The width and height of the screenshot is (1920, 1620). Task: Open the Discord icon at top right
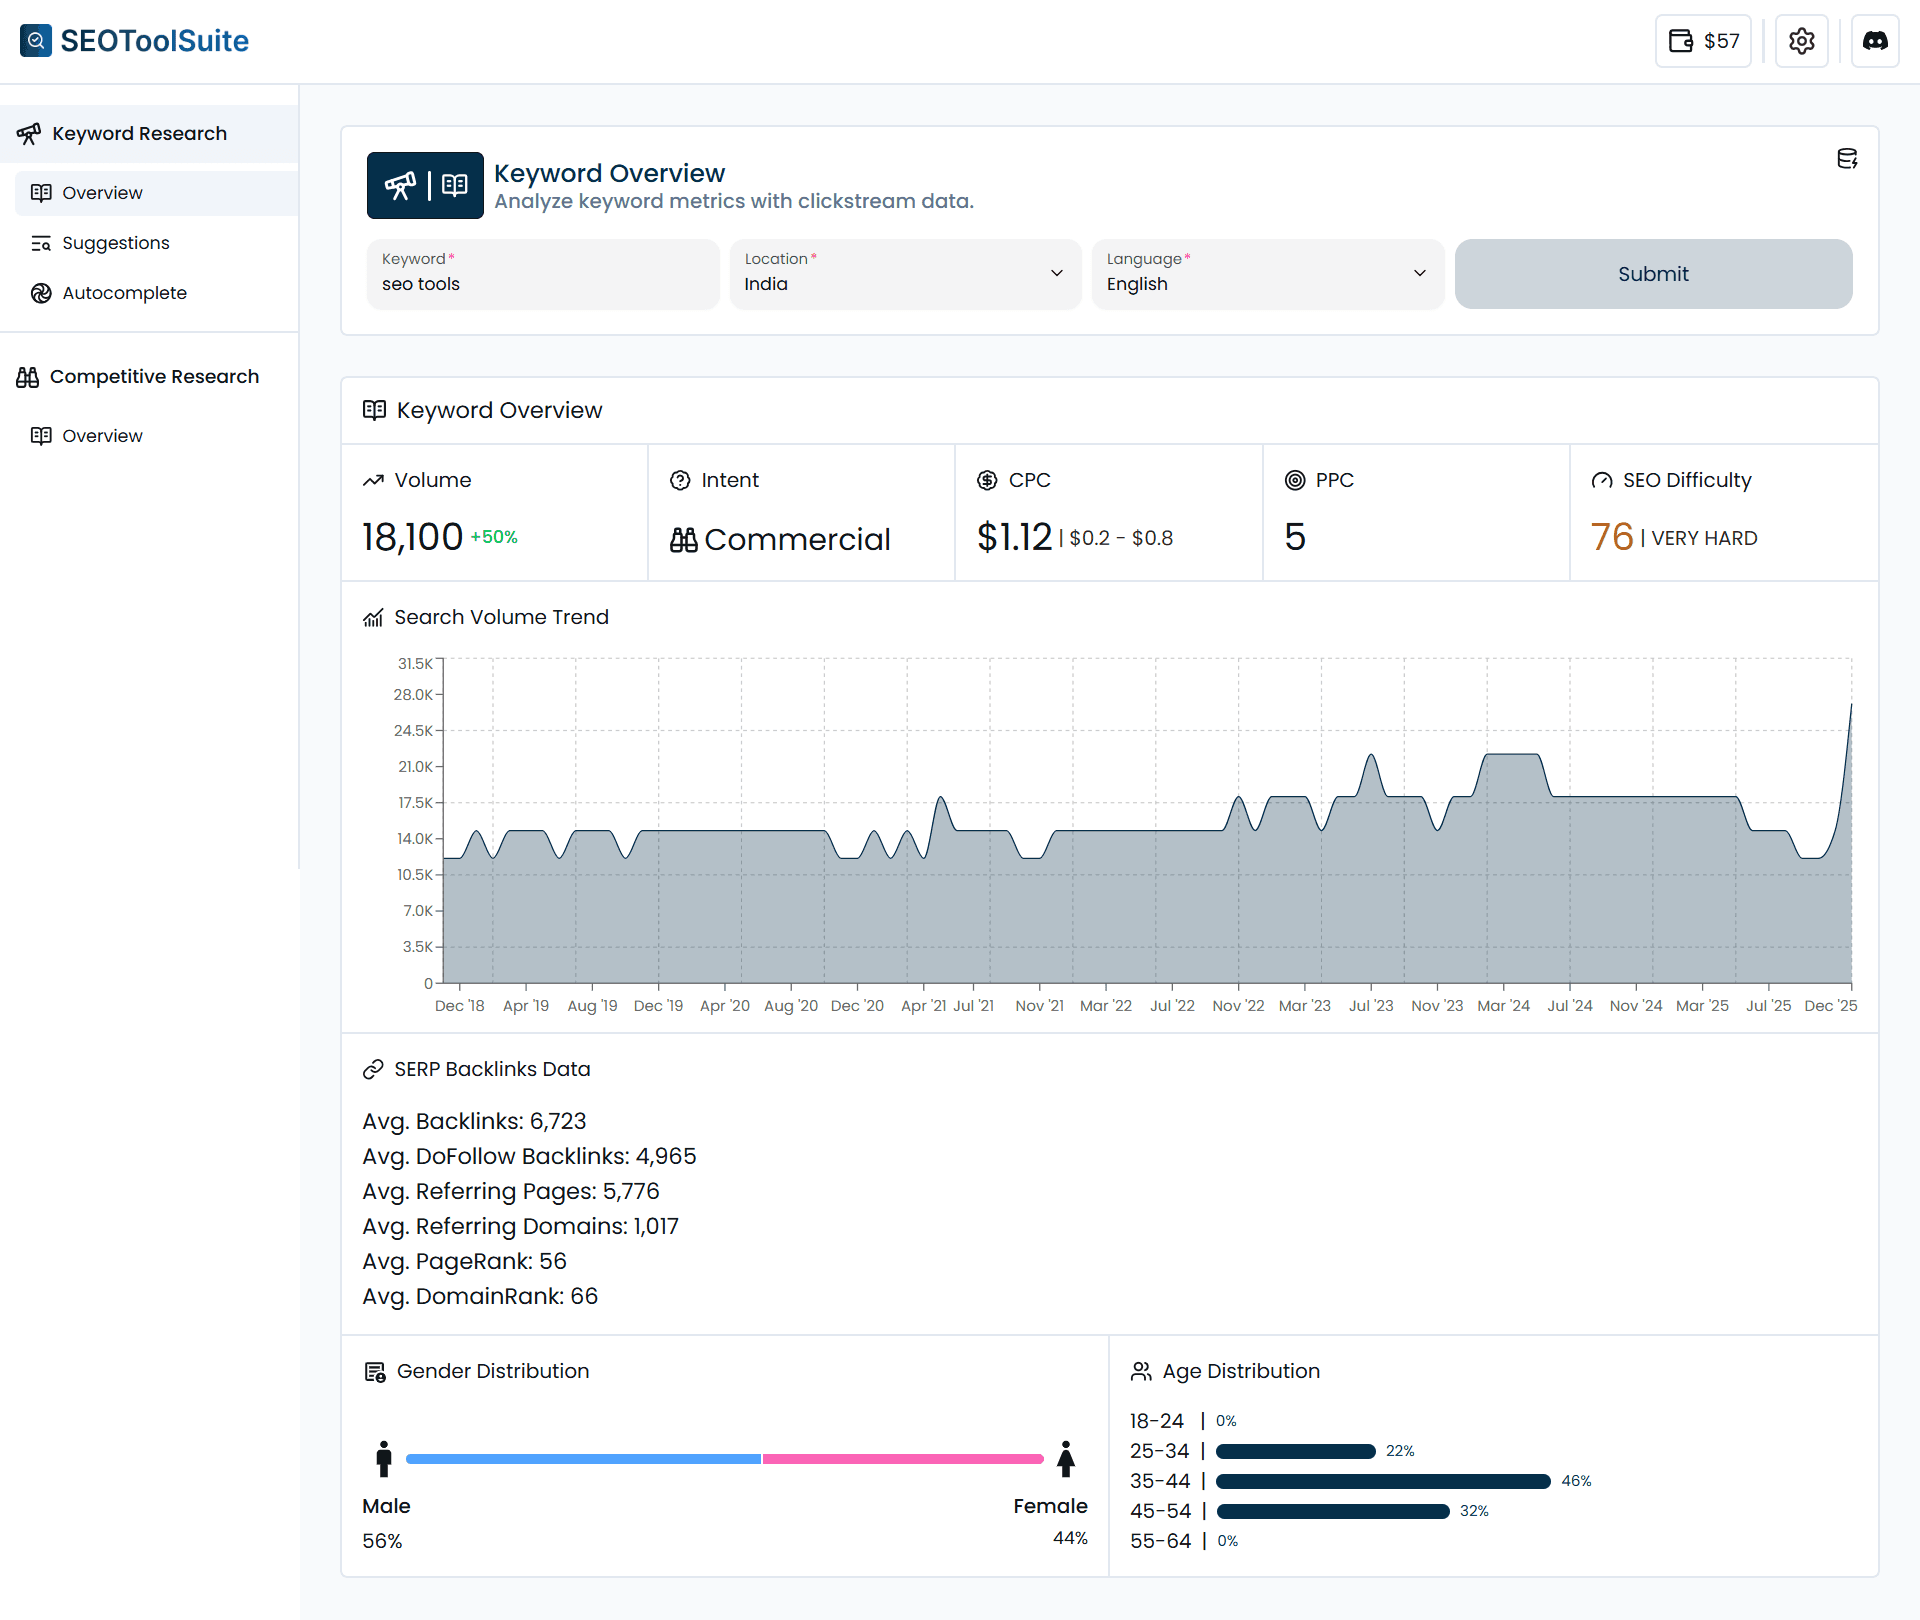click(1876, 41)
